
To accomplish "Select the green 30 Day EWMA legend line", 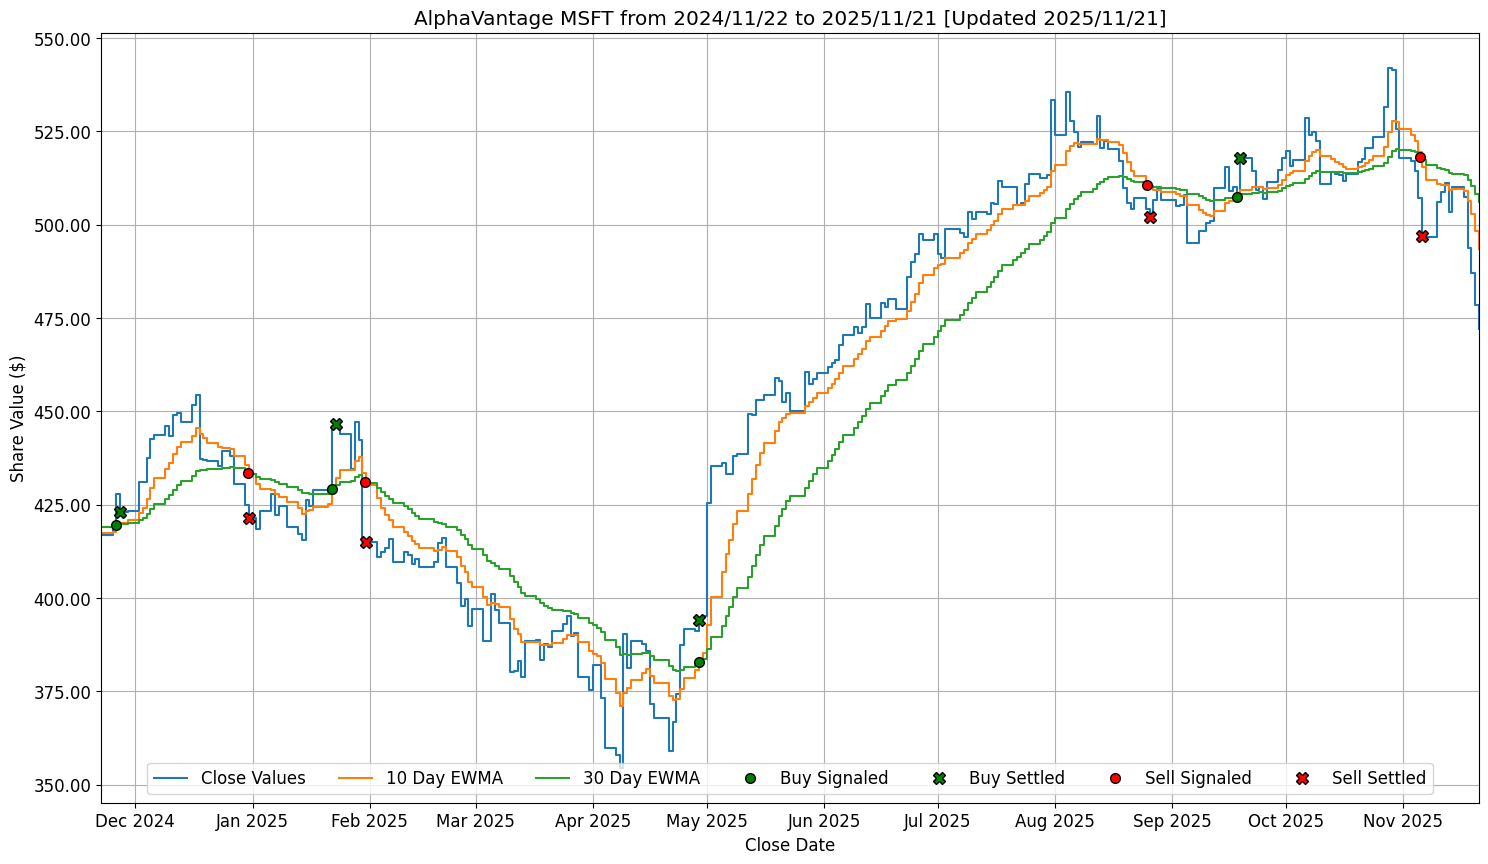I will 555,778.
